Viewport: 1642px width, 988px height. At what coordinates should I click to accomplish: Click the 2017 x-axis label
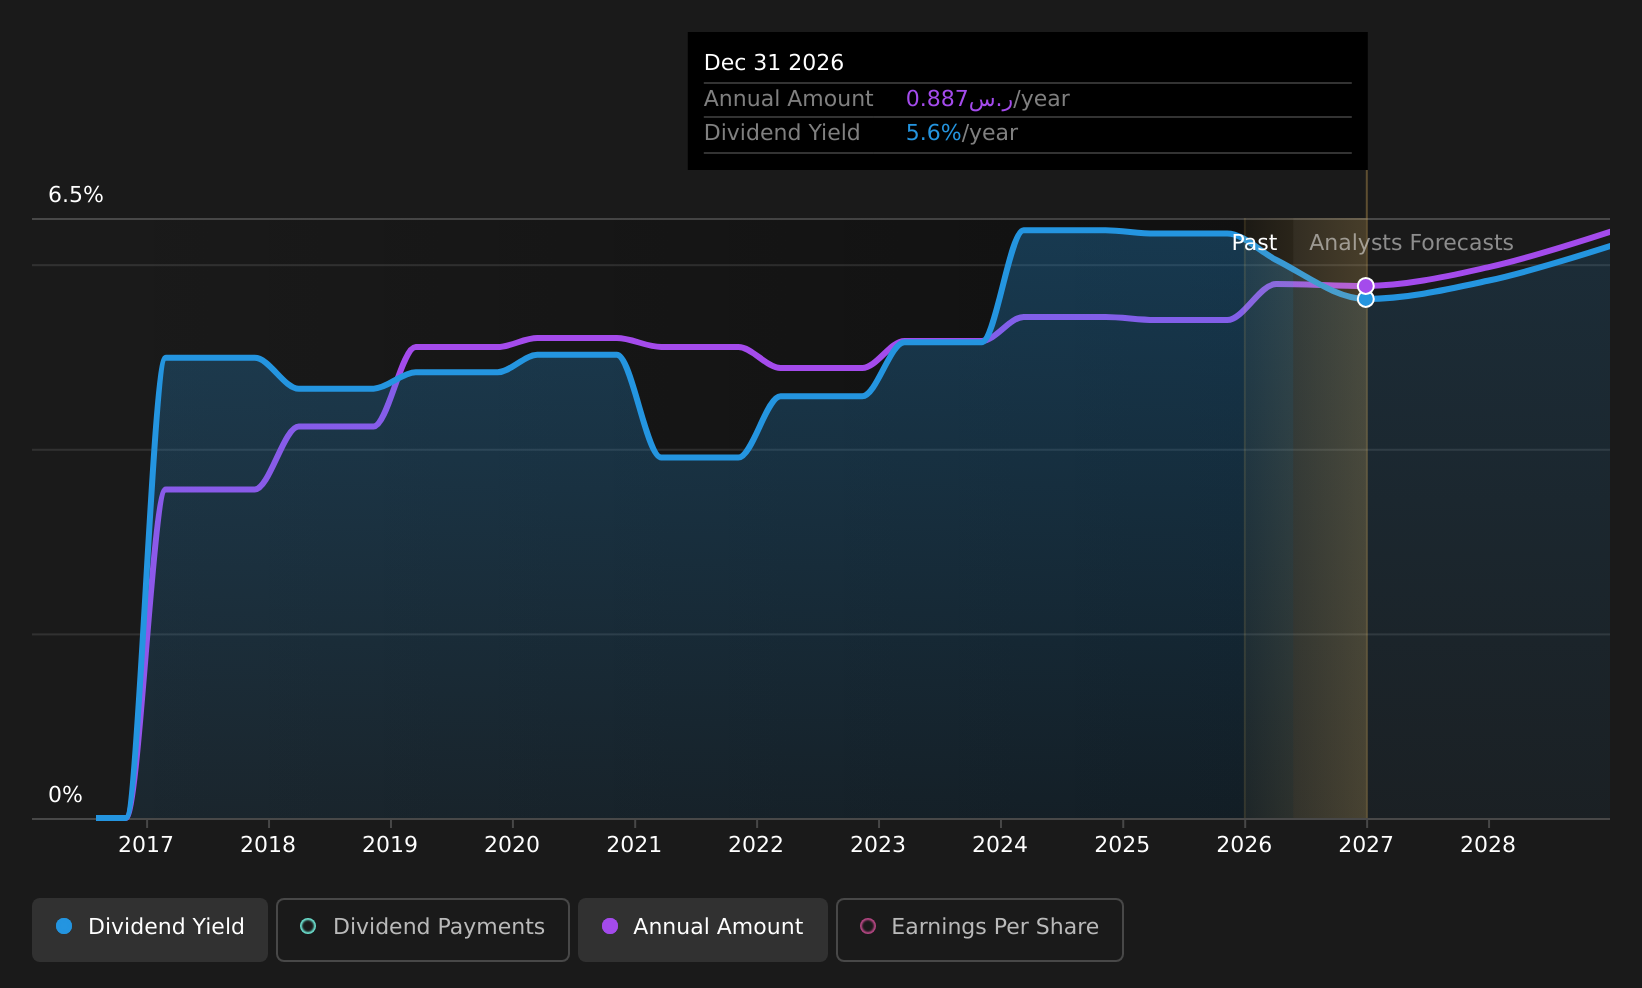click(x=146, y=845)
